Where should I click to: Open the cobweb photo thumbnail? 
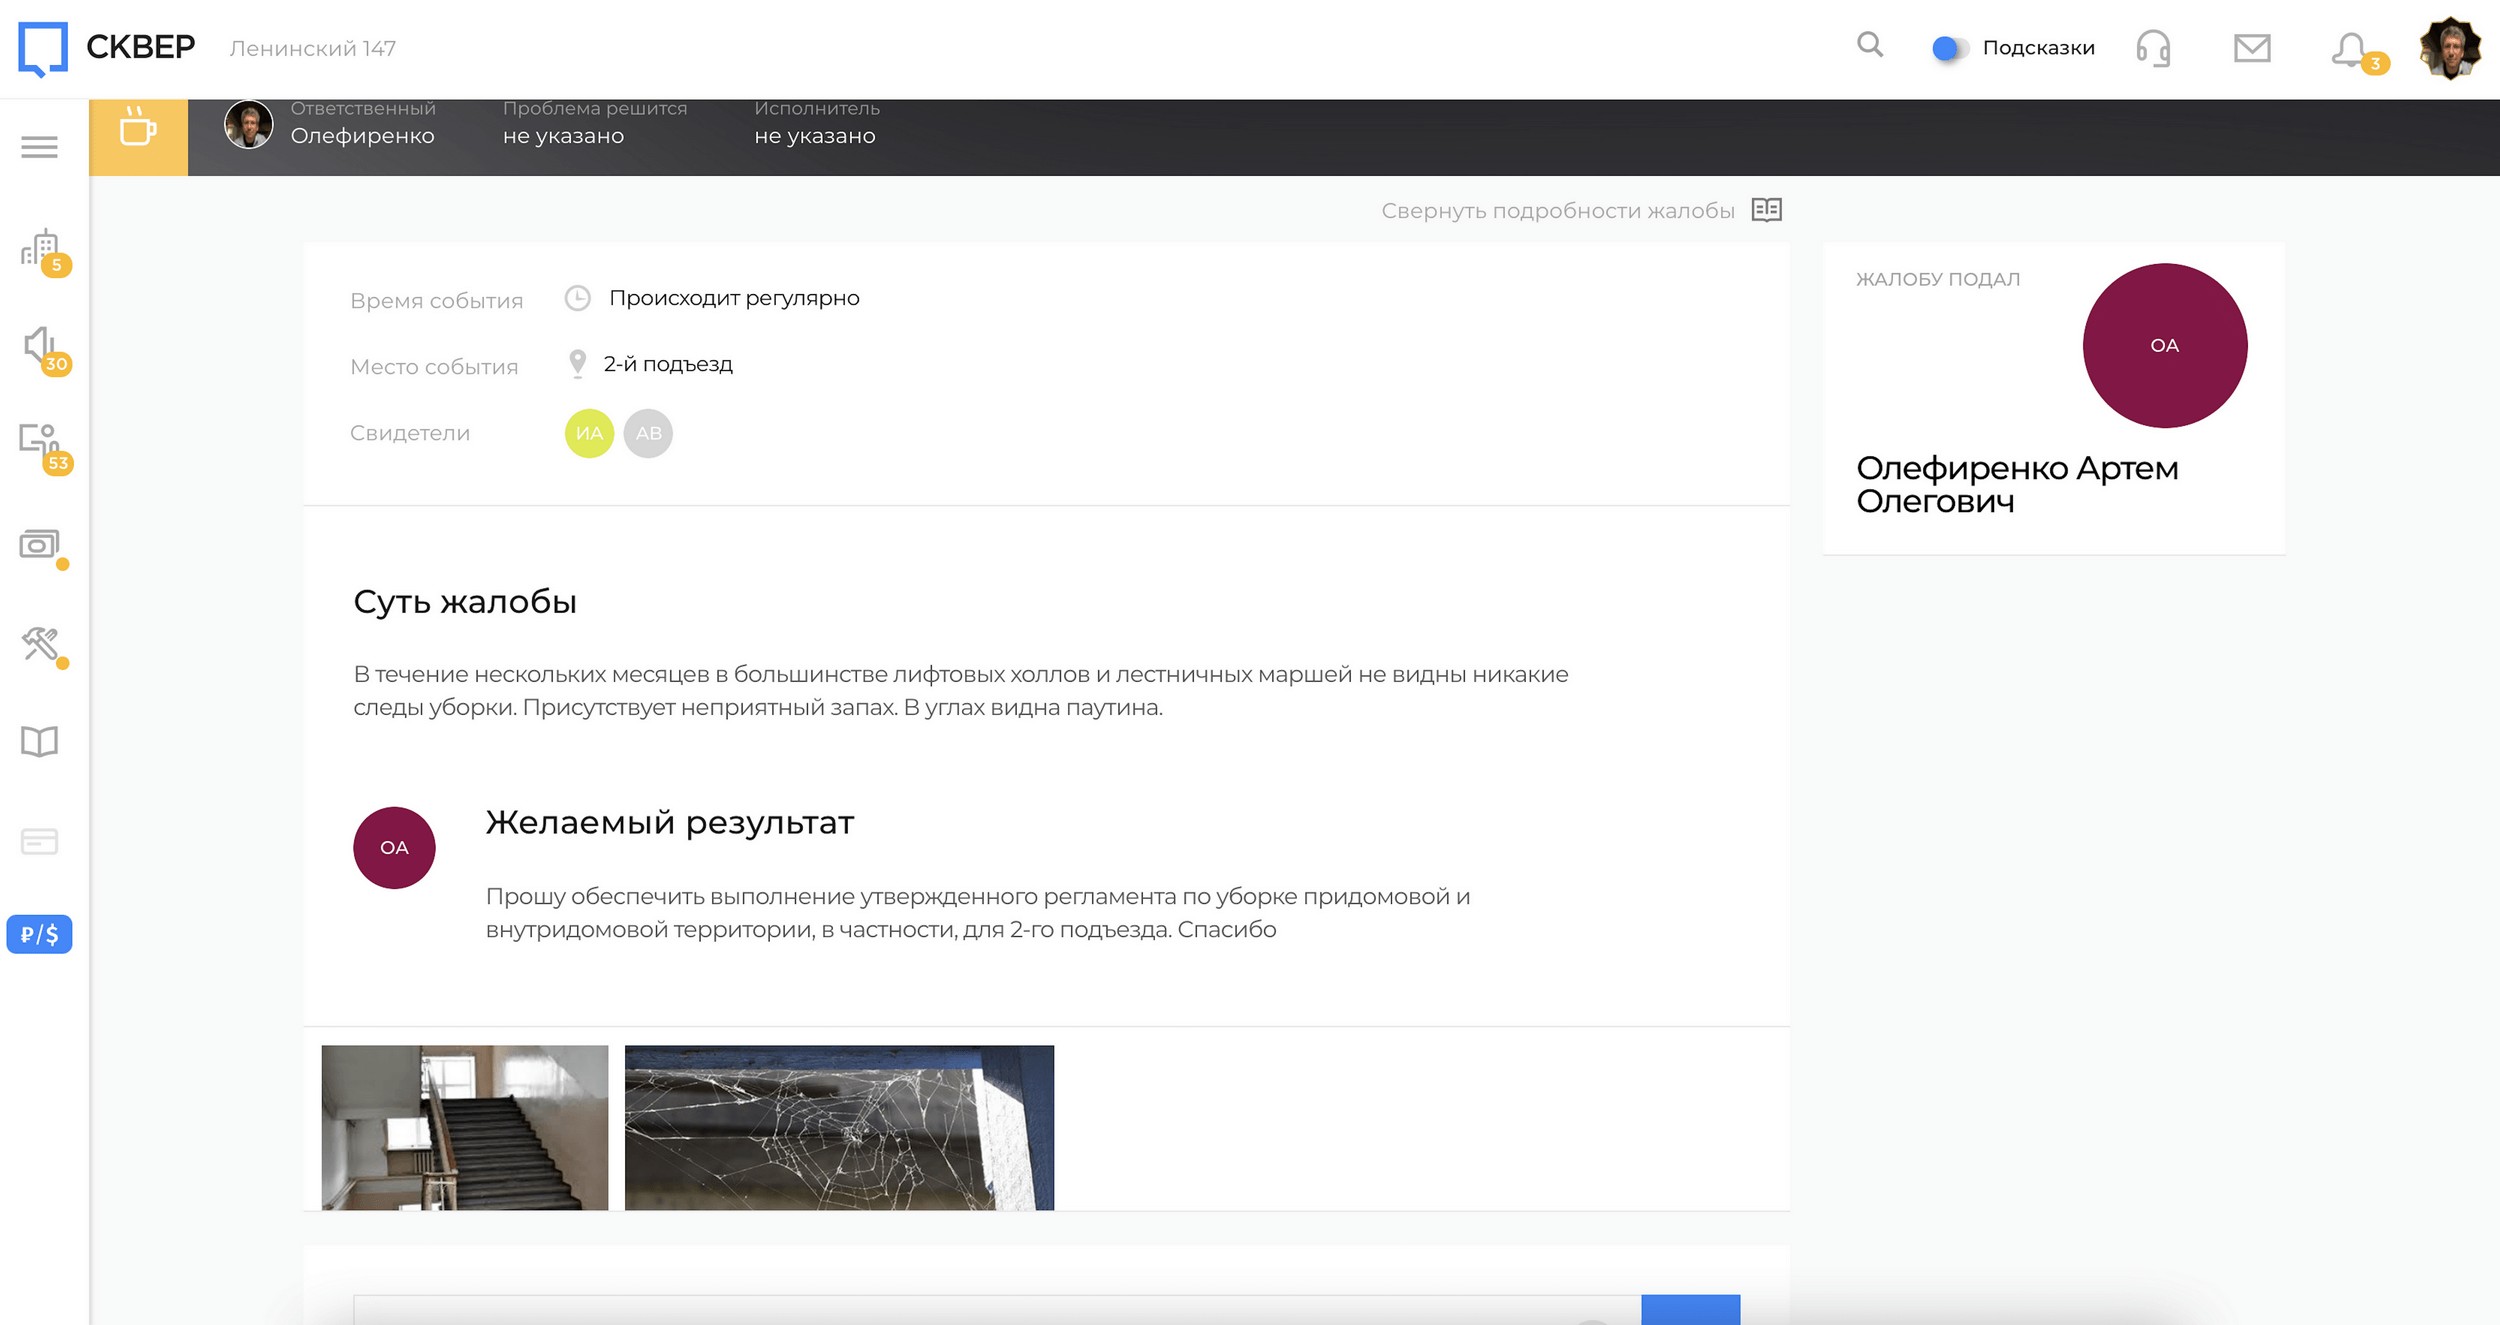[838, 1127]
